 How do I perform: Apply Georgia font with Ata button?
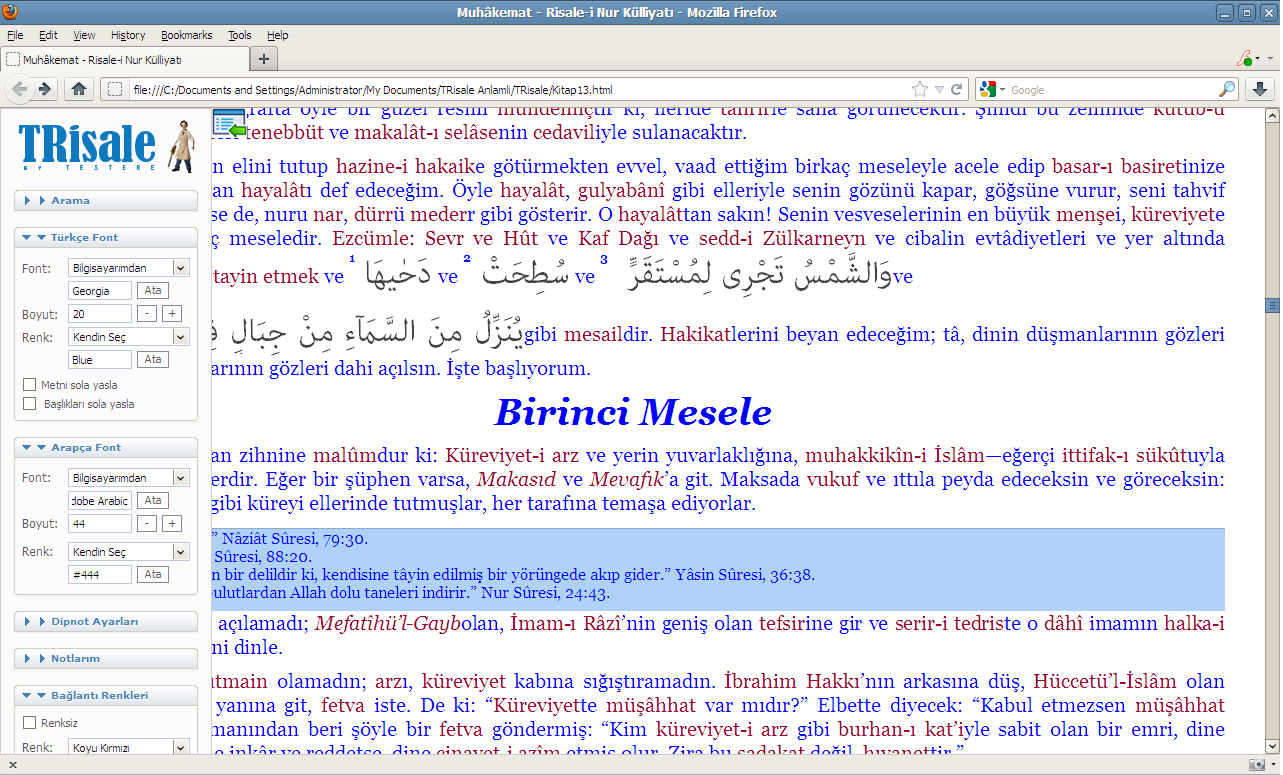point(153,291)
